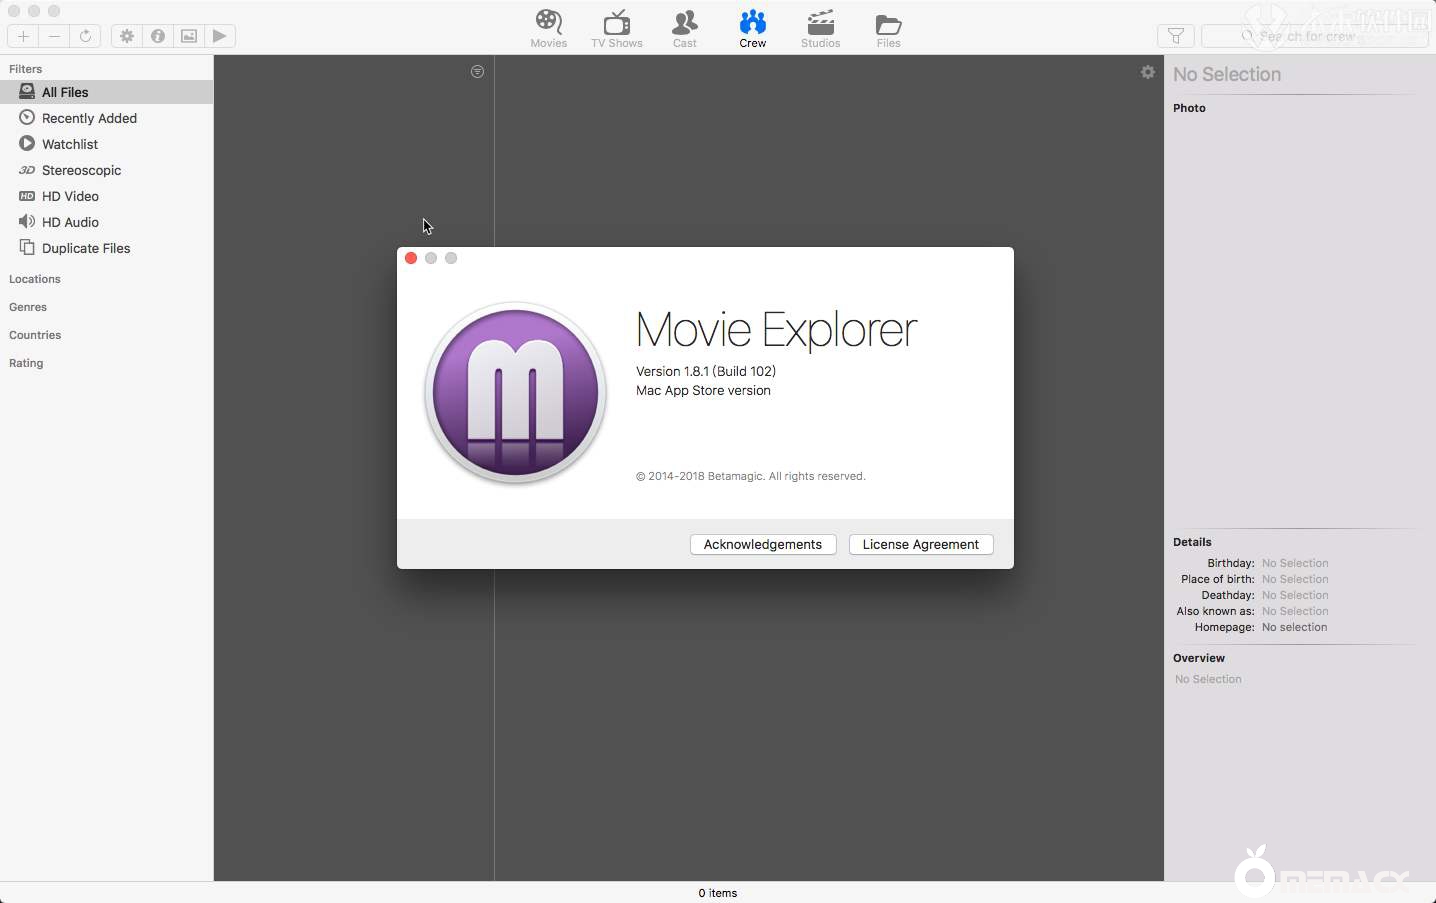Viewport: 1436px width, 903px height.
Task: Click the Search for crew field
Action: (1314, 36)
